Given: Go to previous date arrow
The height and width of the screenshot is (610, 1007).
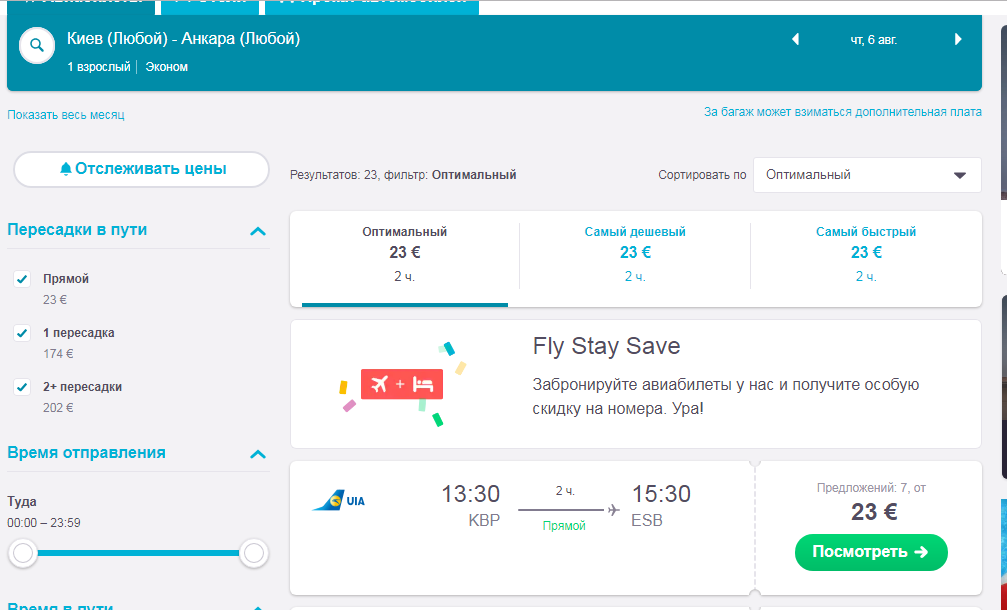Looking at the screenshot, I should point(795,39).
